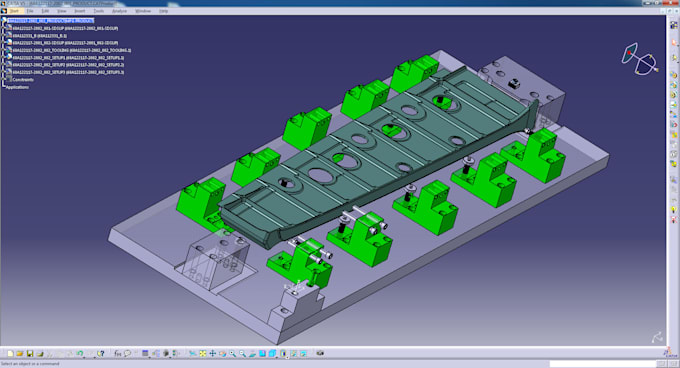Open the View menu
This screenshot has width=680, height=368.
click(62, 11)
